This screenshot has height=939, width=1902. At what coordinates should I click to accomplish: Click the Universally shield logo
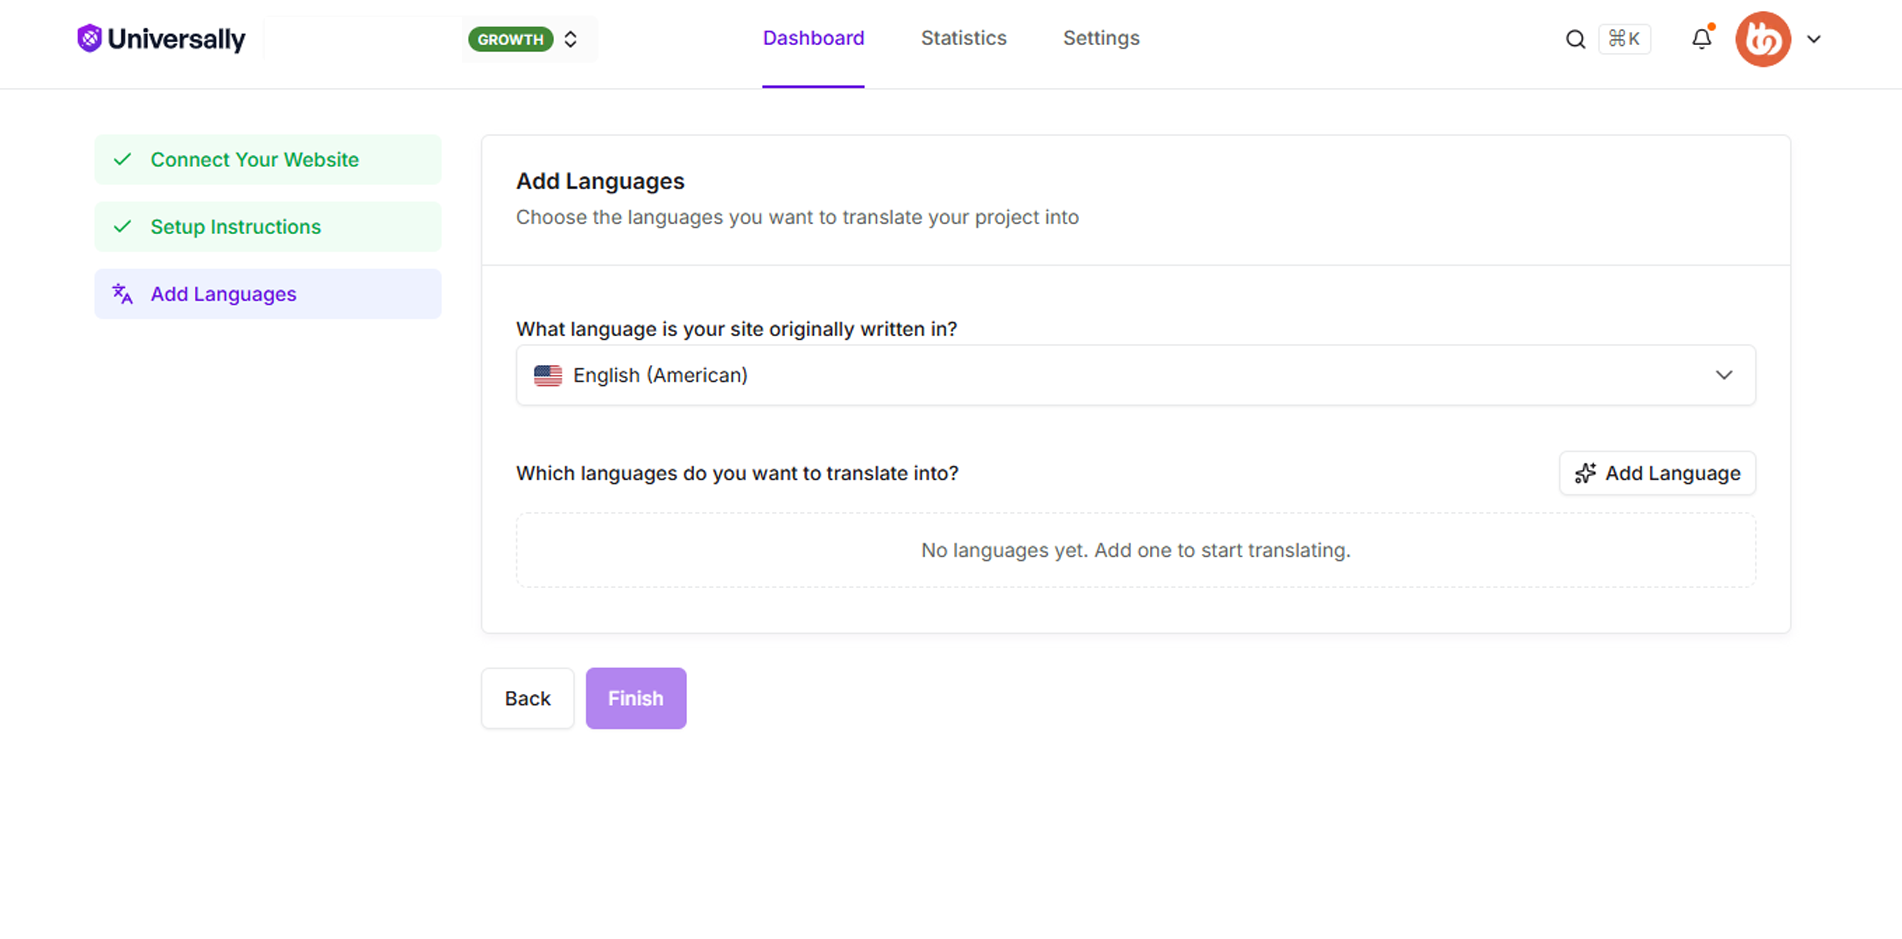tap(89, 38)
